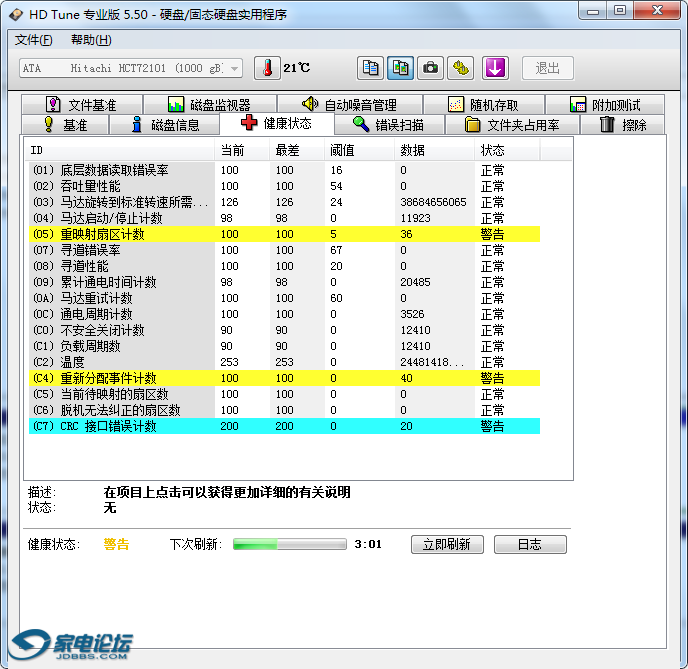Open the options gear icon
This screenshot has height=669, width=688.
click(460, 68)
